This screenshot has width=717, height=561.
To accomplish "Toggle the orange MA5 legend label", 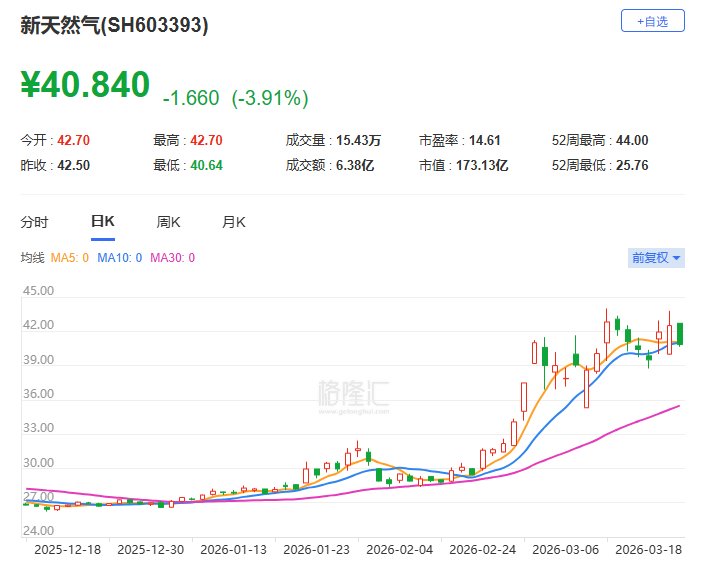I will click(x=69, y=258).
